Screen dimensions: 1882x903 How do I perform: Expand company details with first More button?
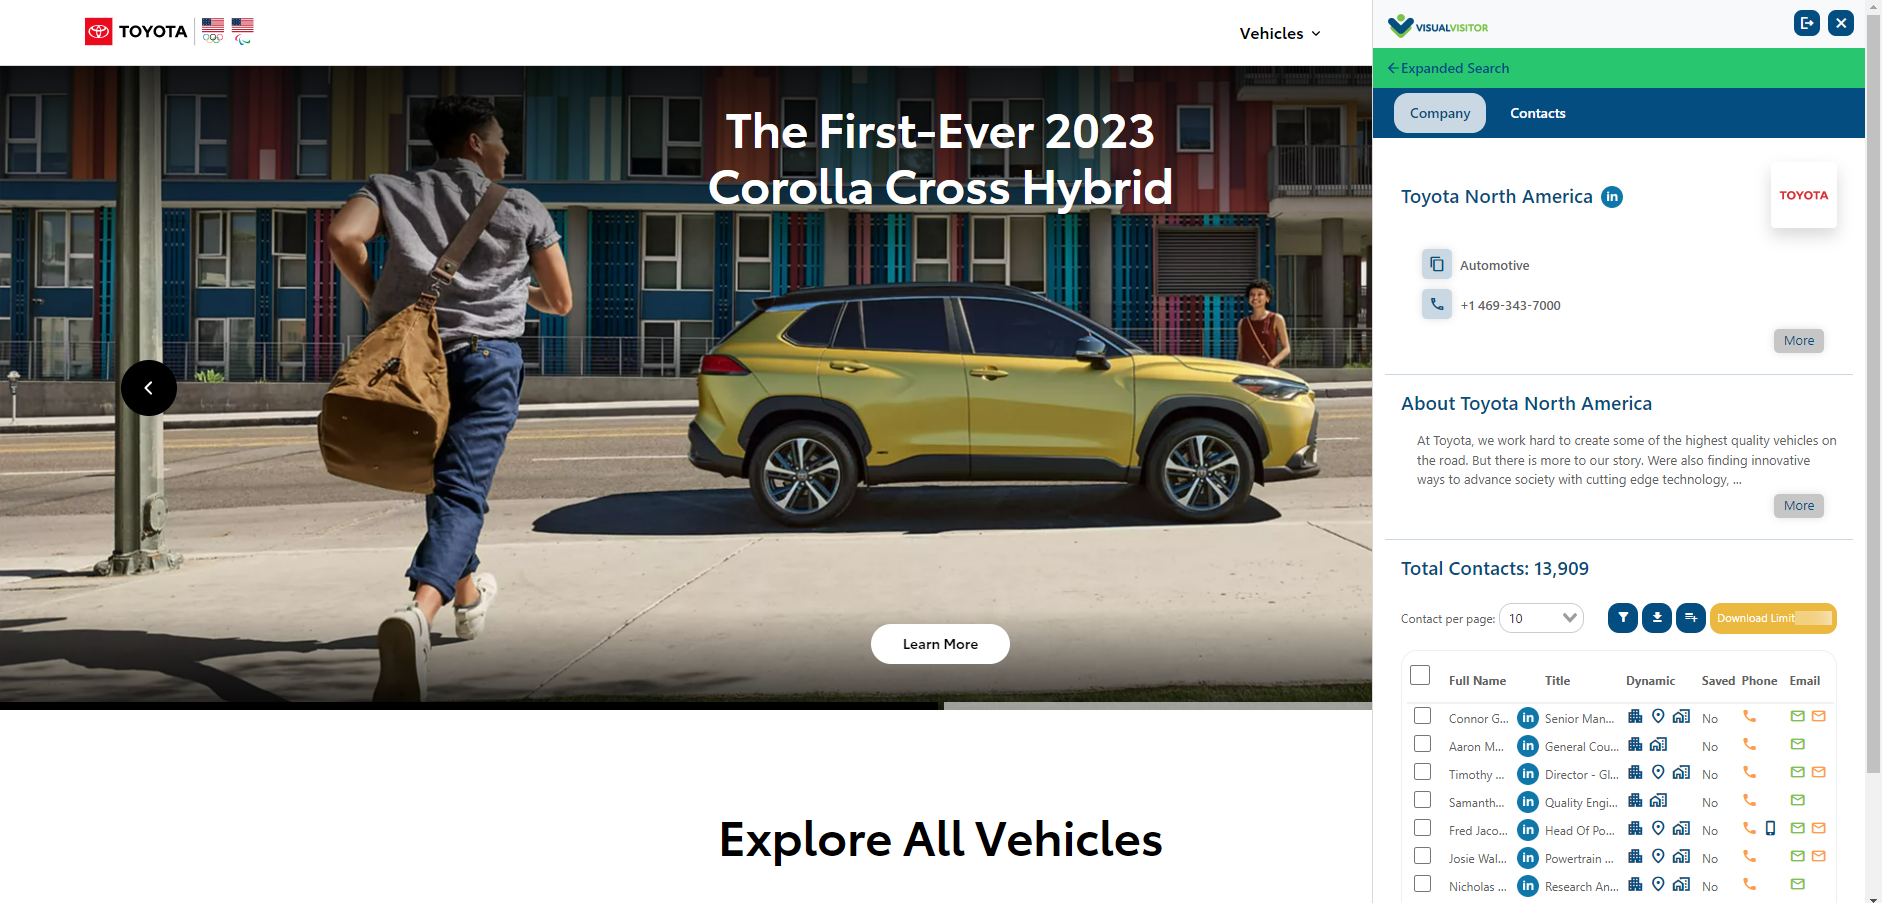point(1798,341)
